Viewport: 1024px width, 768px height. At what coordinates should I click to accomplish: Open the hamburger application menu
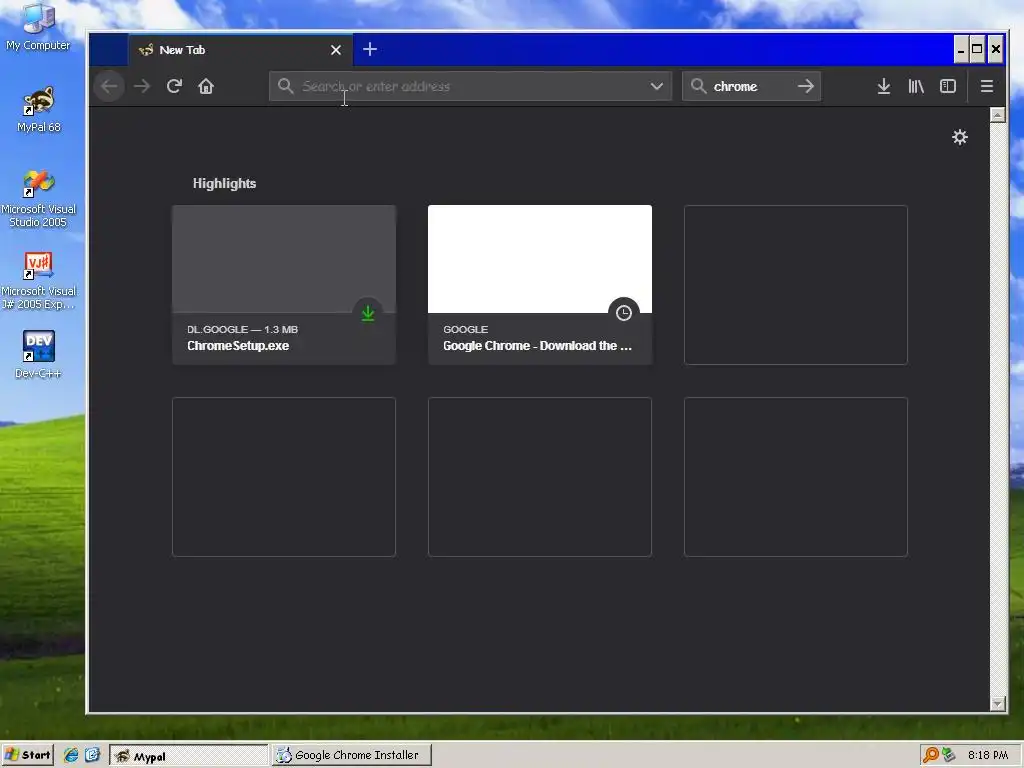point(987,86)
